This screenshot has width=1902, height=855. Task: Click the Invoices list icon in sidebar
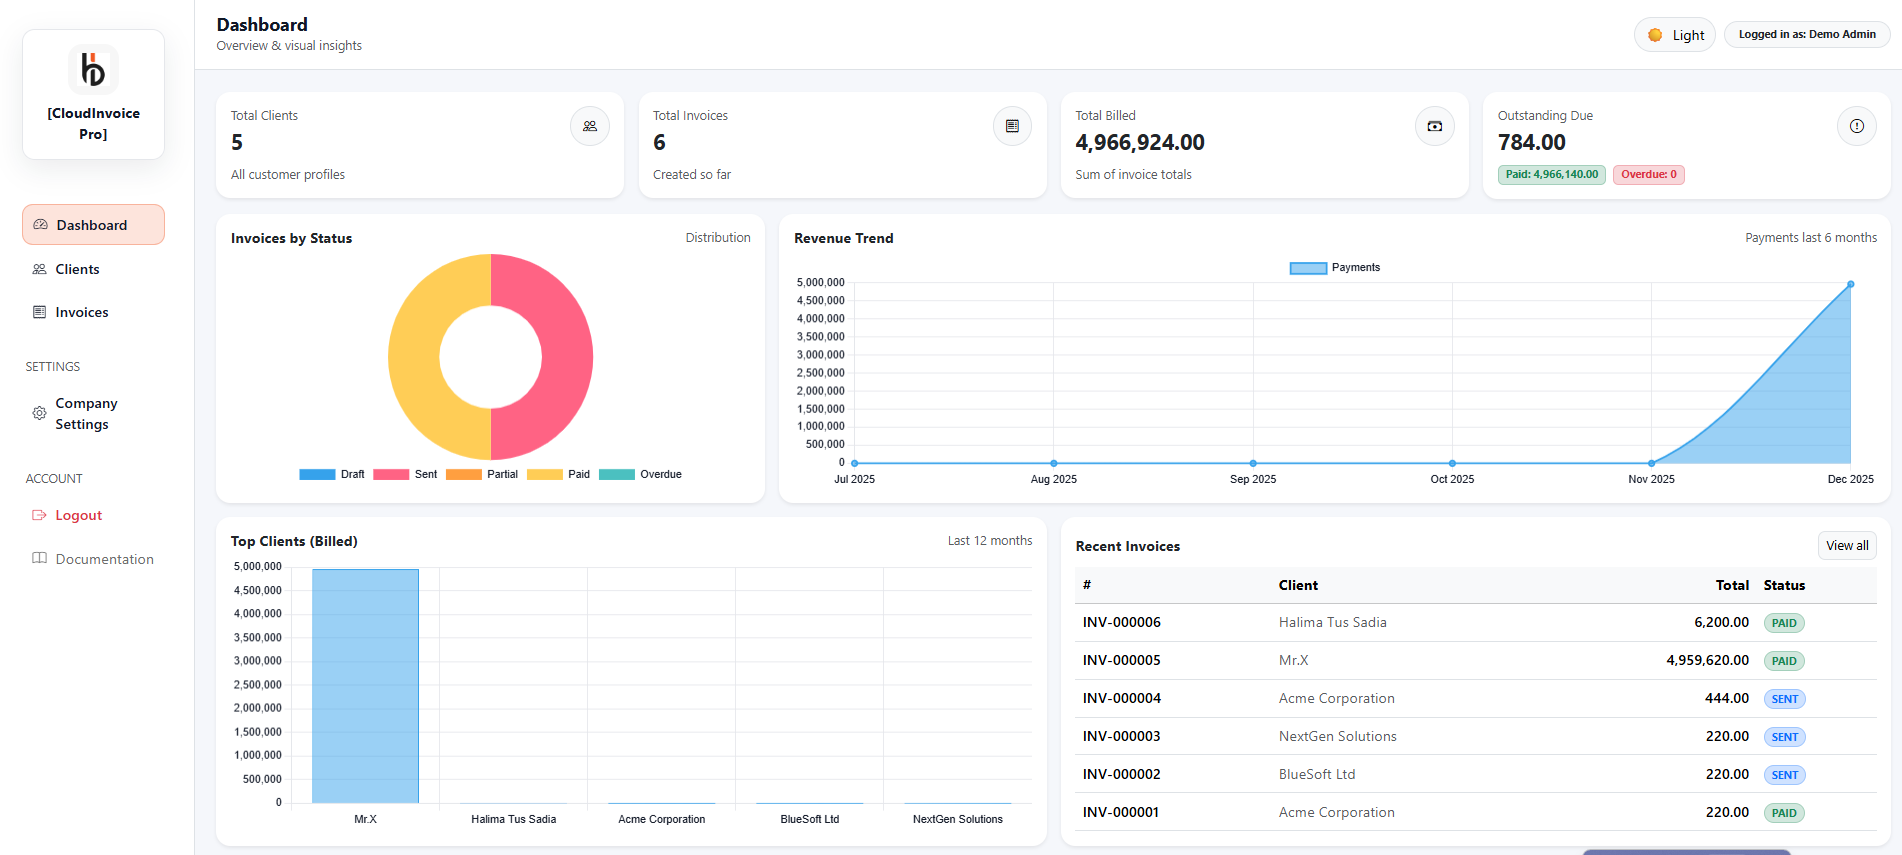tap(40, 312)
